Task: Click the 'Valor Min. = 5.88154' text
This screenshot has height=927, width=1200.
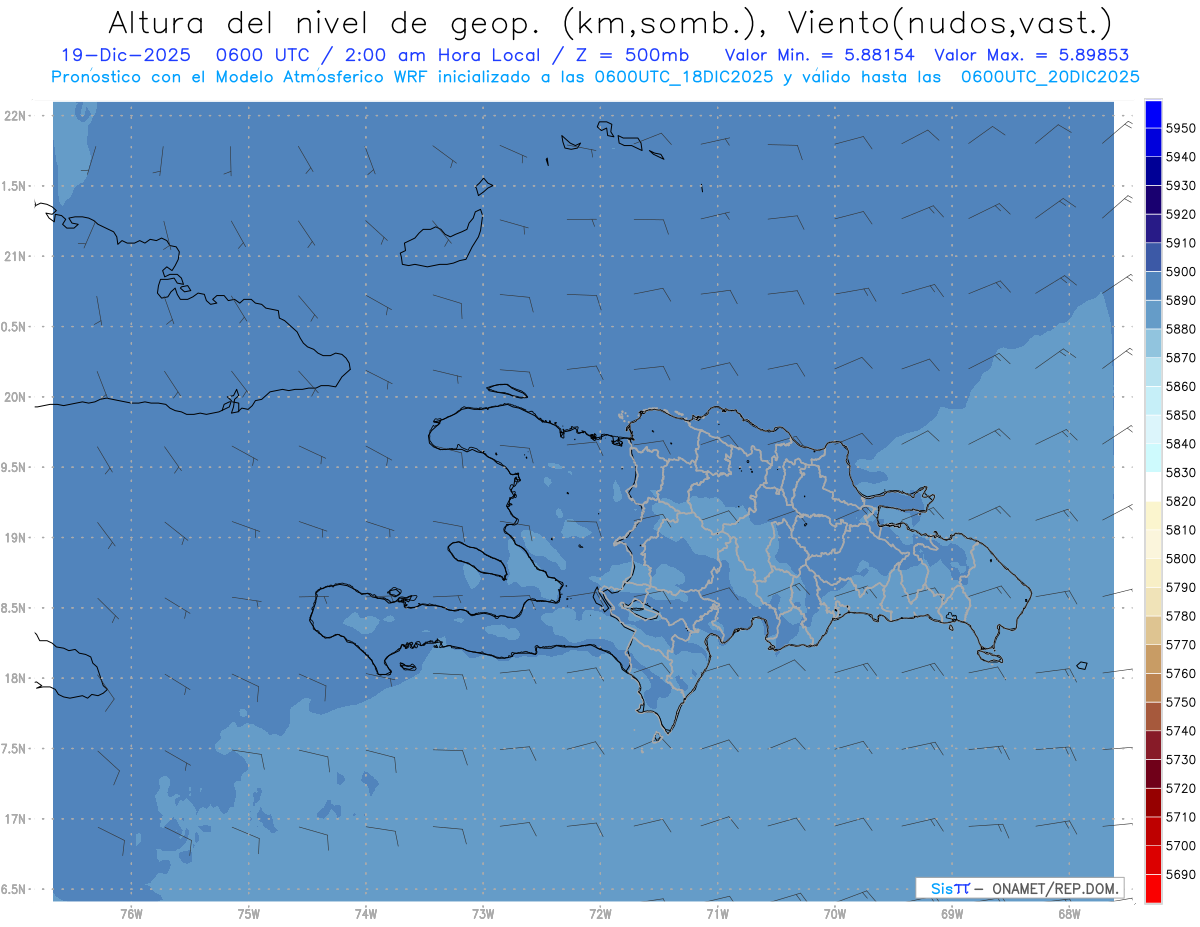Action: [819, 55]
